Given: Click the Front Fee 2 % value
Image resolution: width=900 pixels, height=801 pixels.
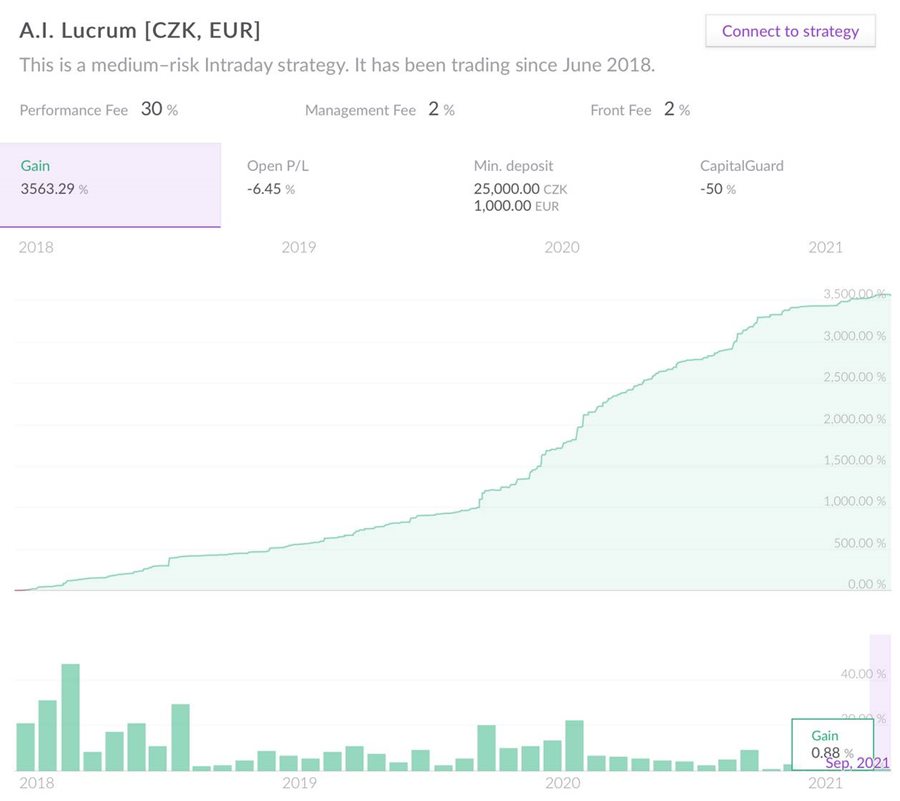Looking at the screenshot, I should pyautogui.click(x=677, y=109).
